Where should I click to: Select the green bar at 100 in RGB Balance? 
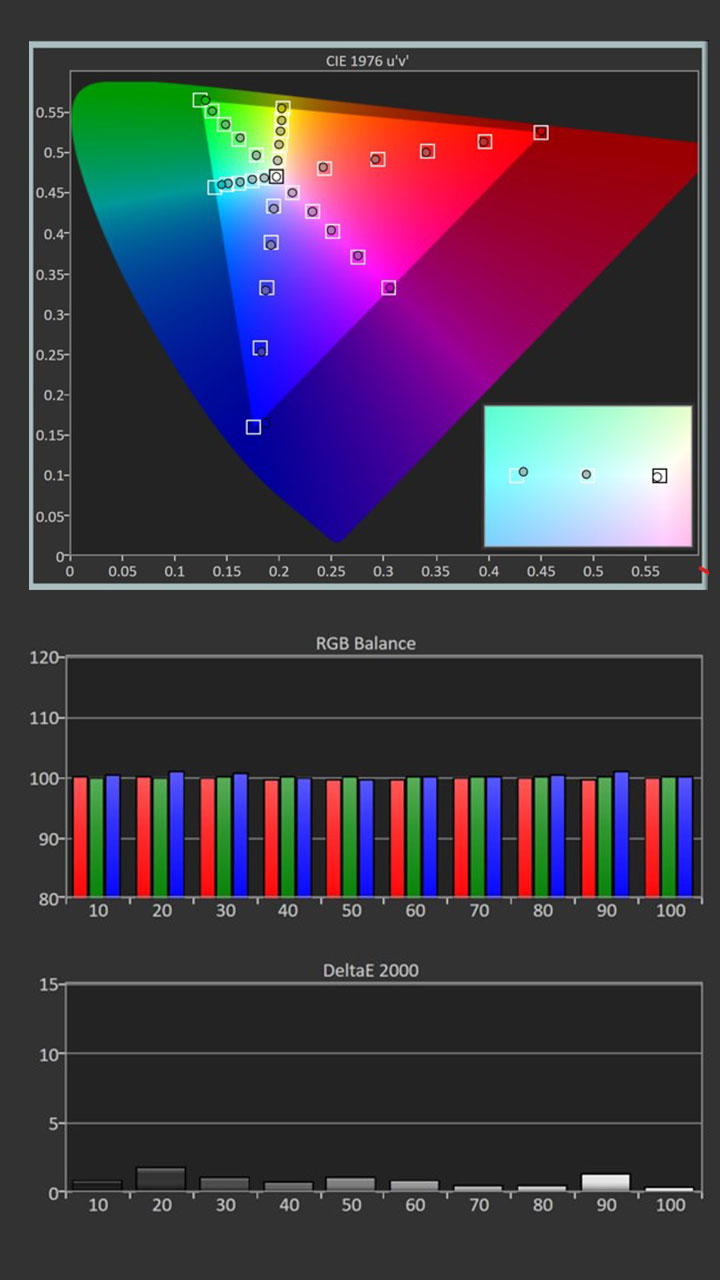coord(669,837)
